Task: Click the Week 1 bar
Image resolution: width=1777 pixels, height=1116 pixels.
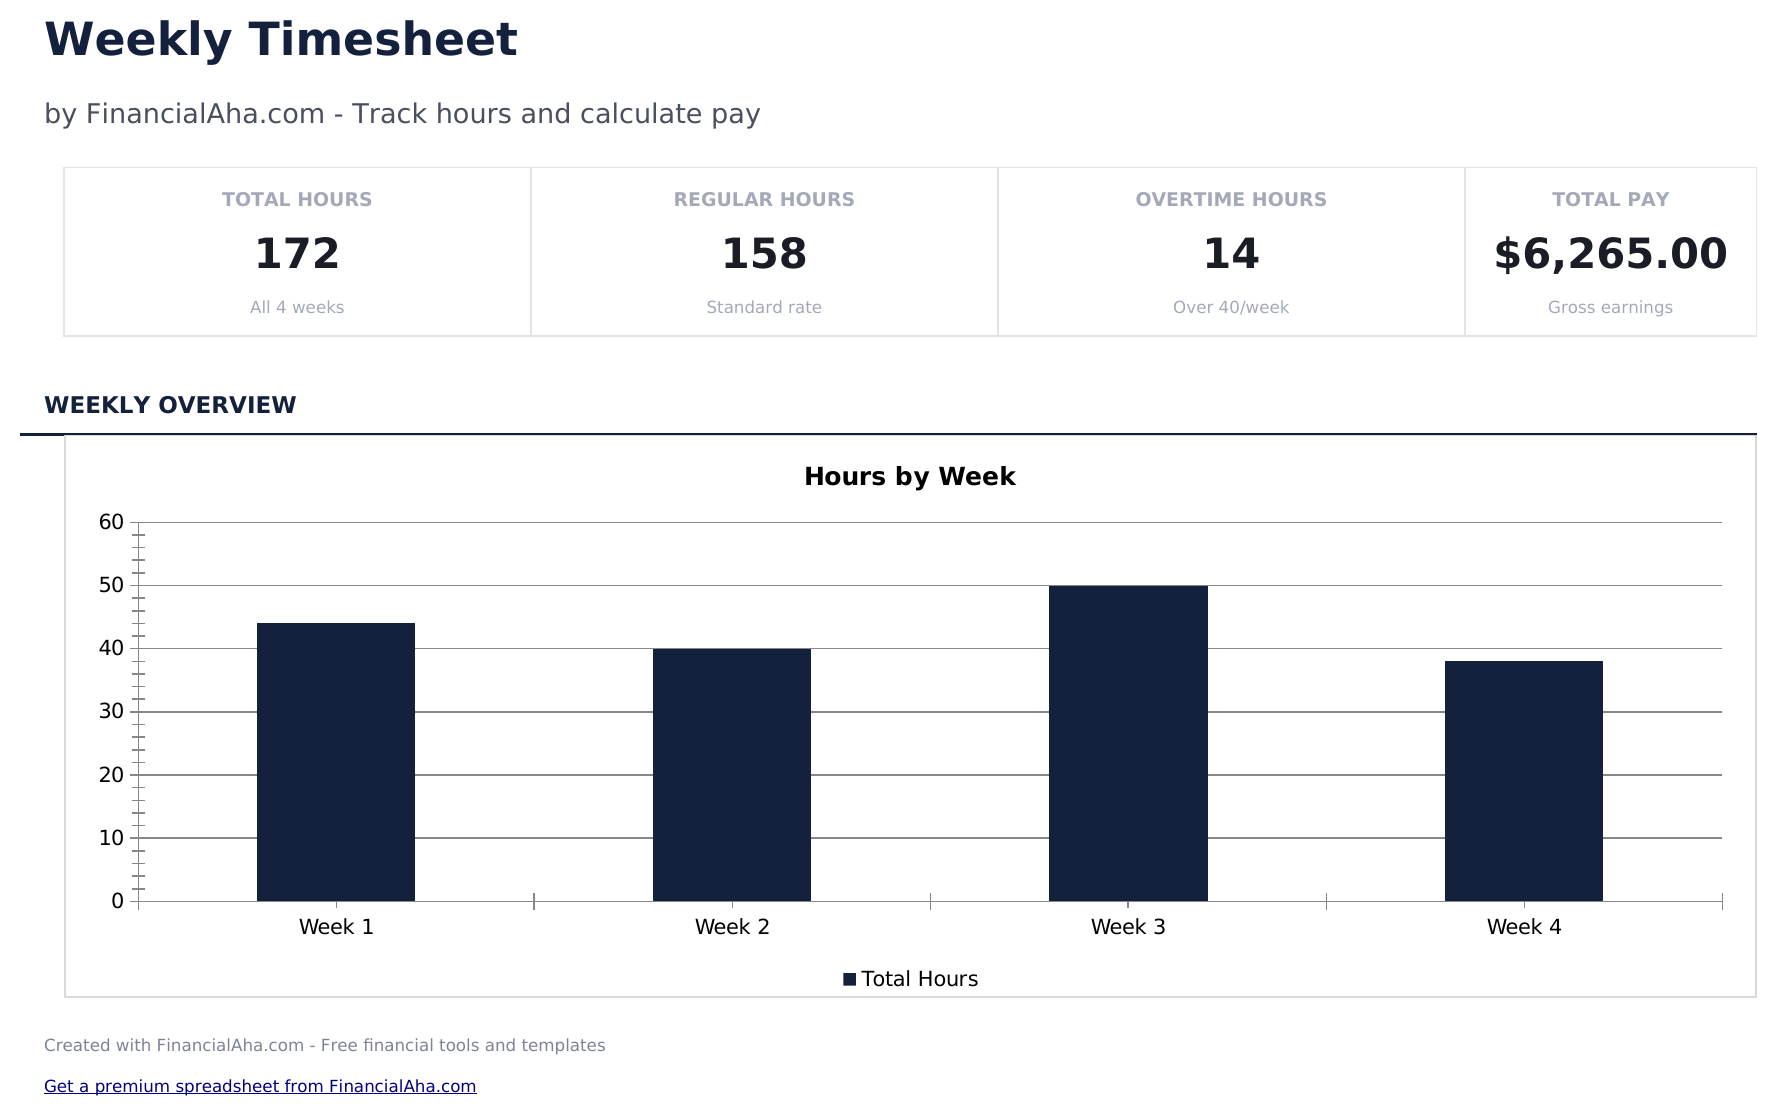Action: point(336,762)
